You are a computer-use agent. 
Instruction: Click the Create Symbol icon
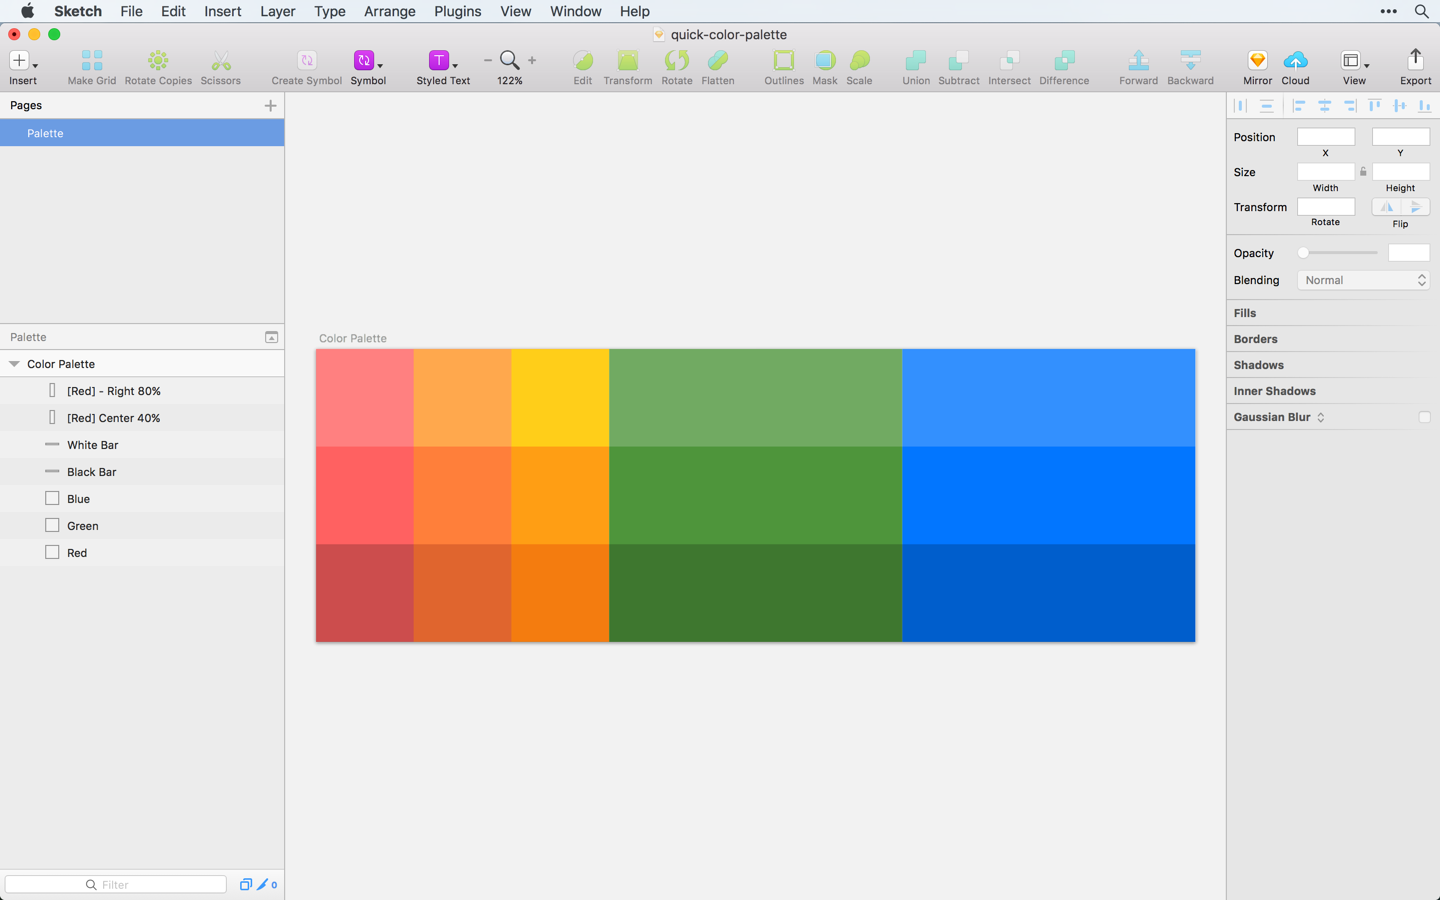tap(306, 60)
